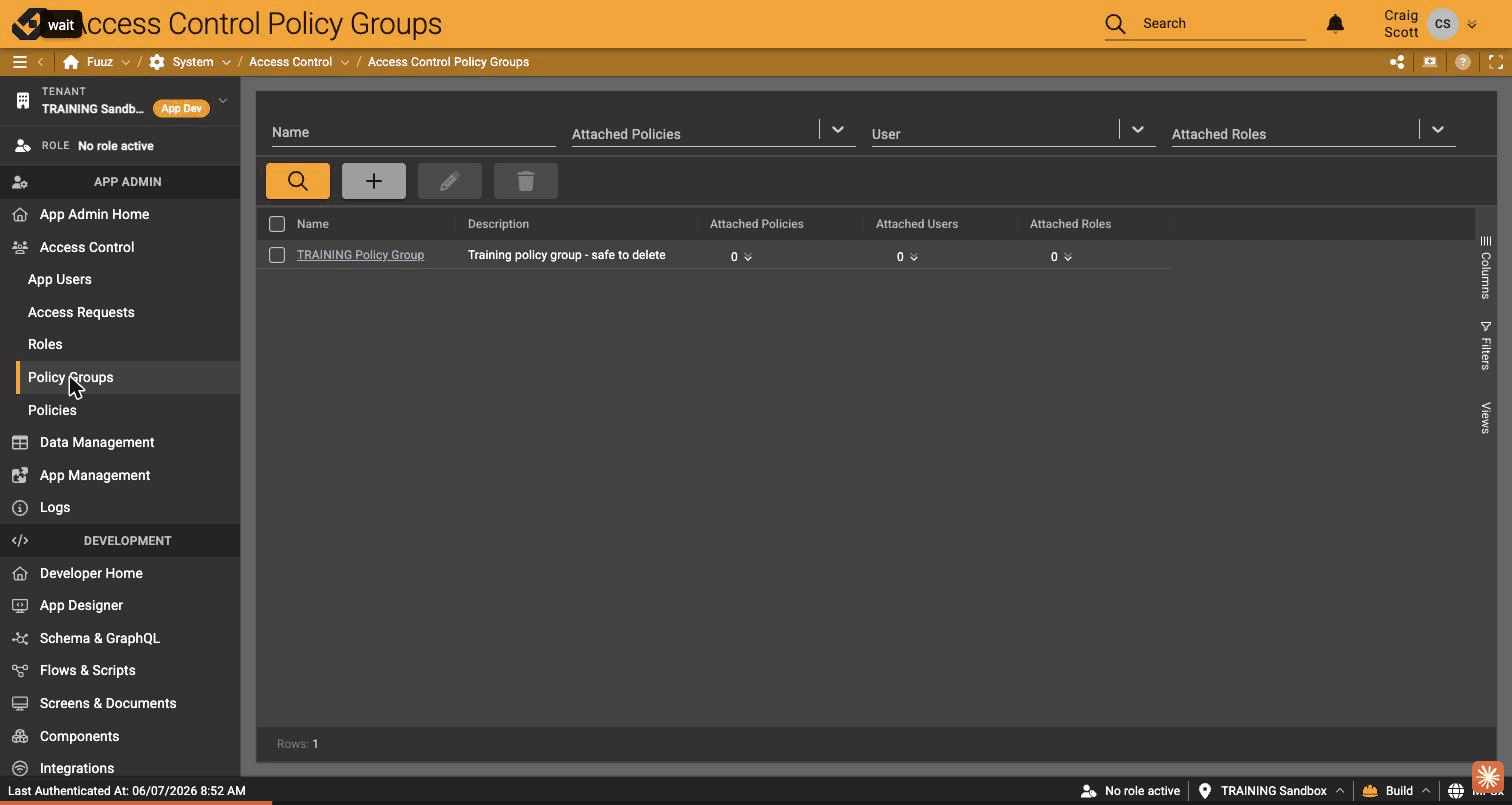Click the trash delete button

(526, 181)
